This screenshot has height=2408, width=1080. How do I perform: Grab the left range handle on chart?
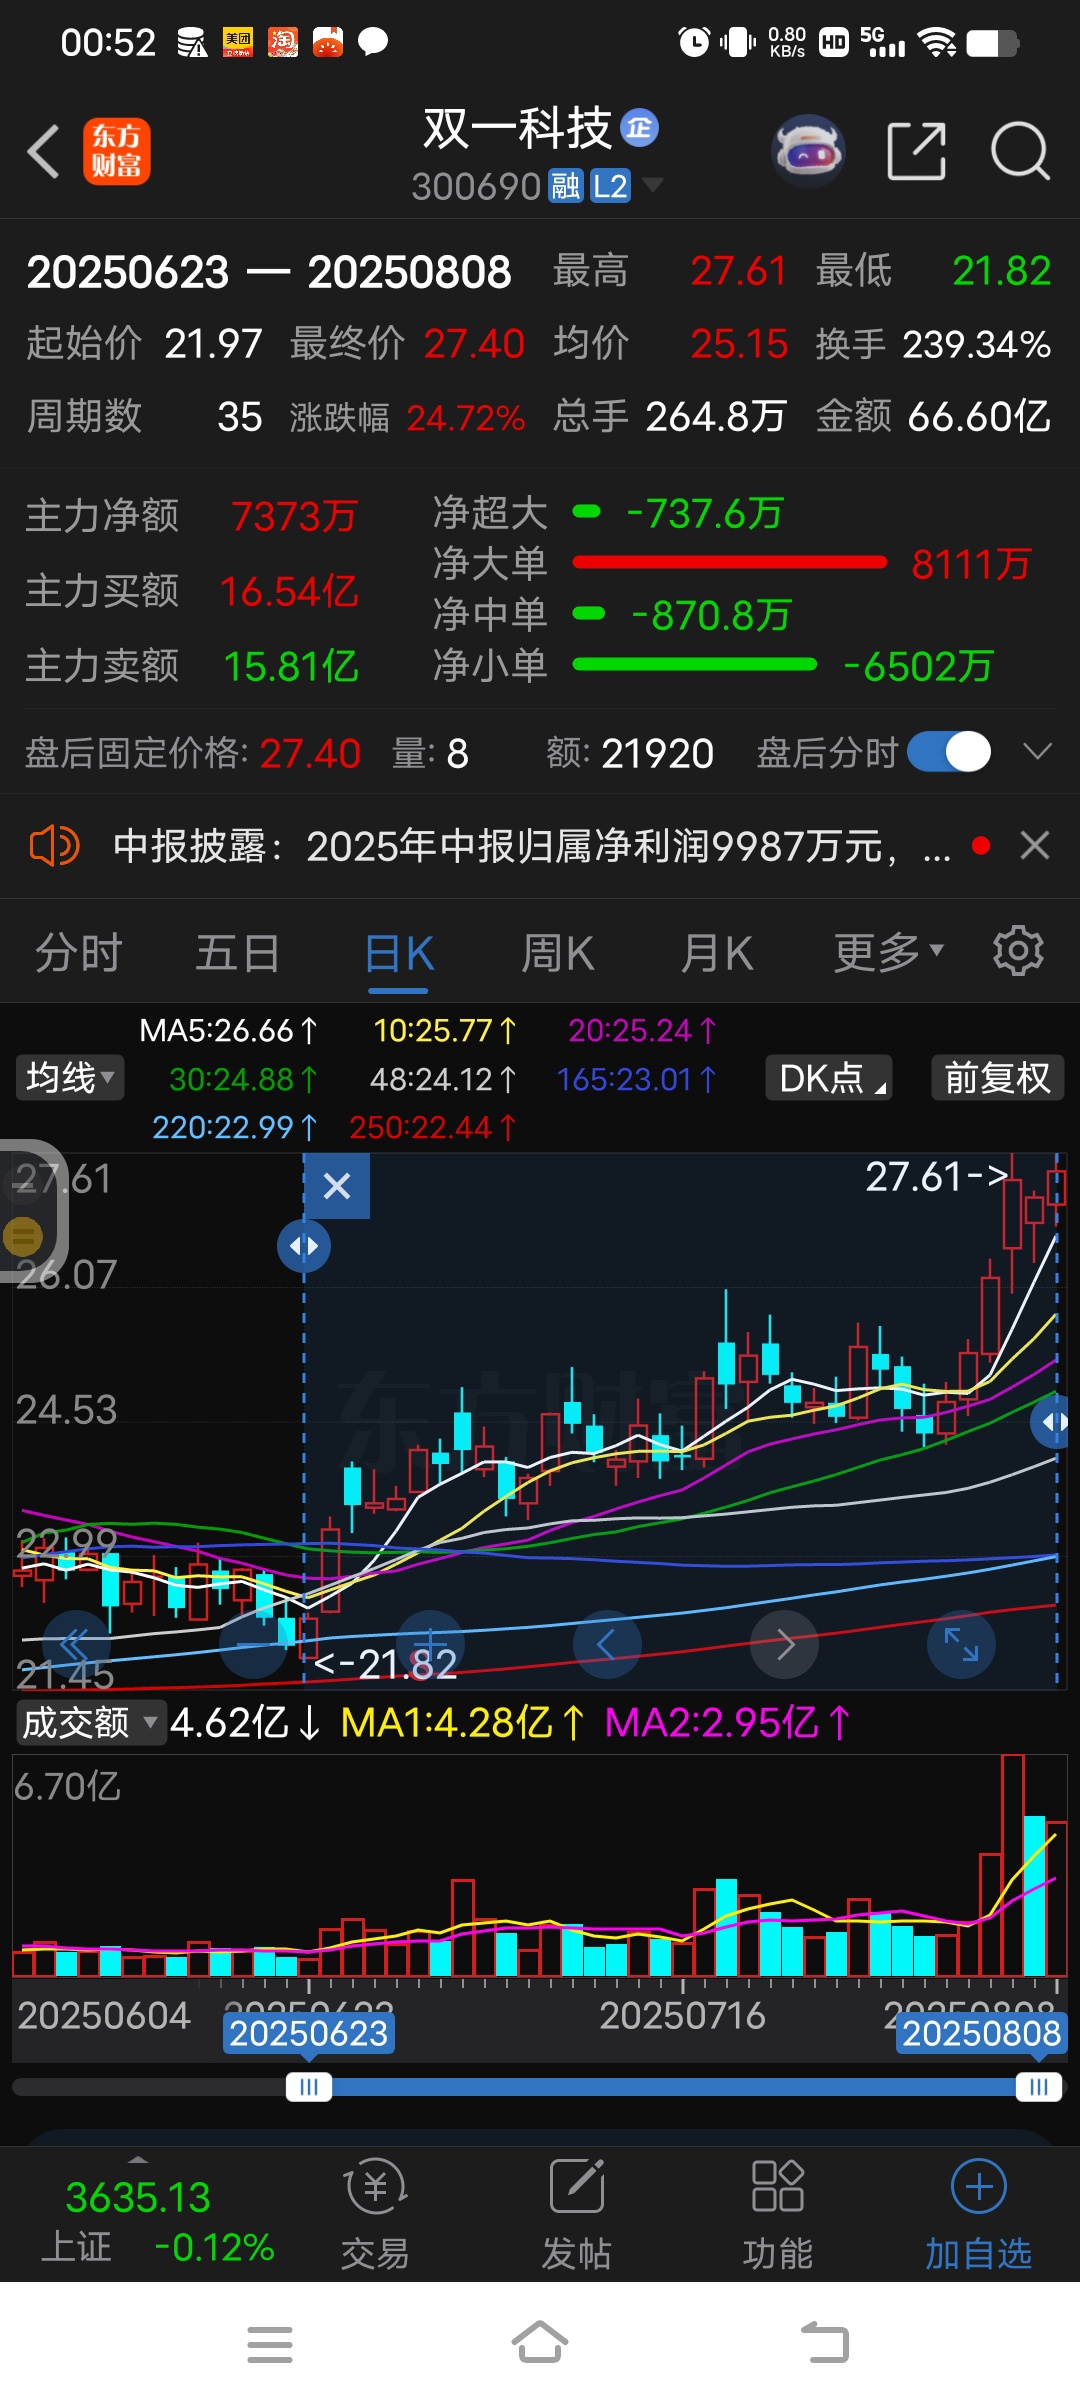(x=304, y=1246)
